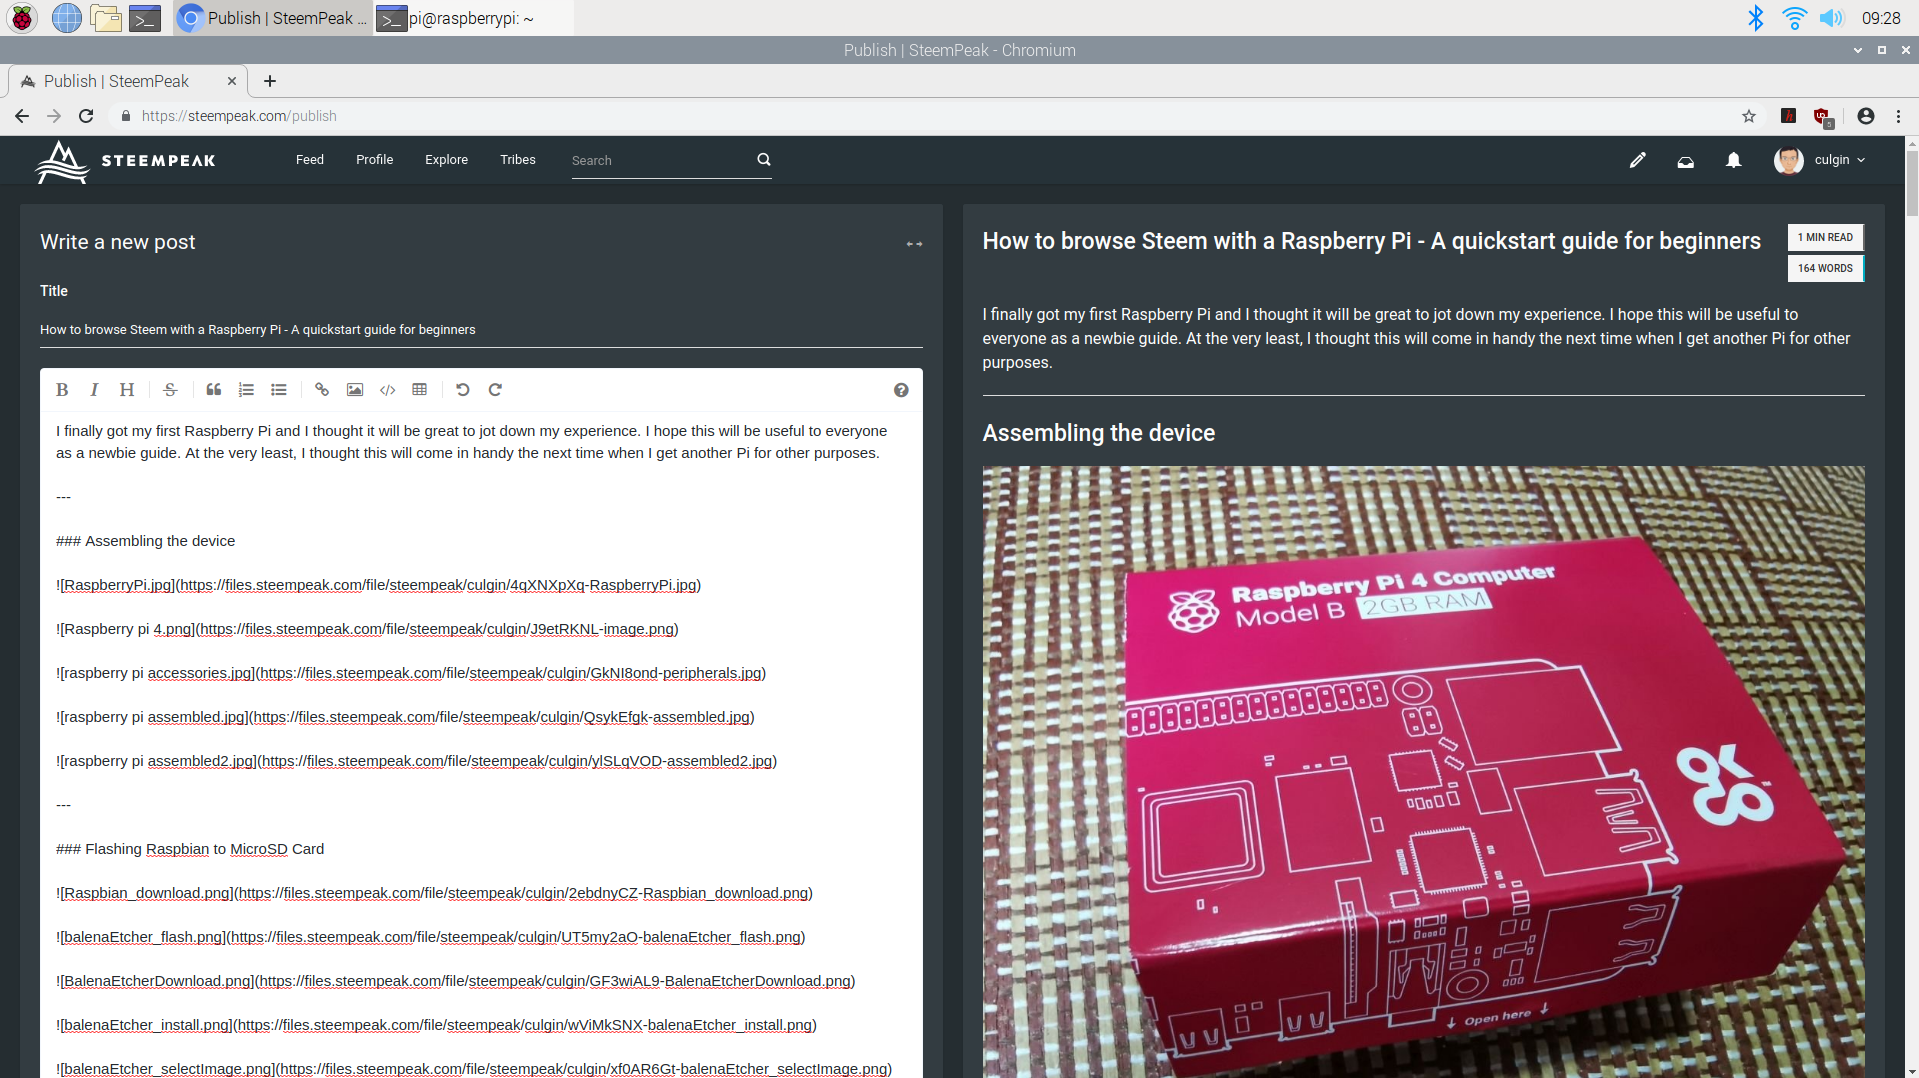Insert a blockquote in the editor
The image size is (1919, 1078).
coord(214,390)
